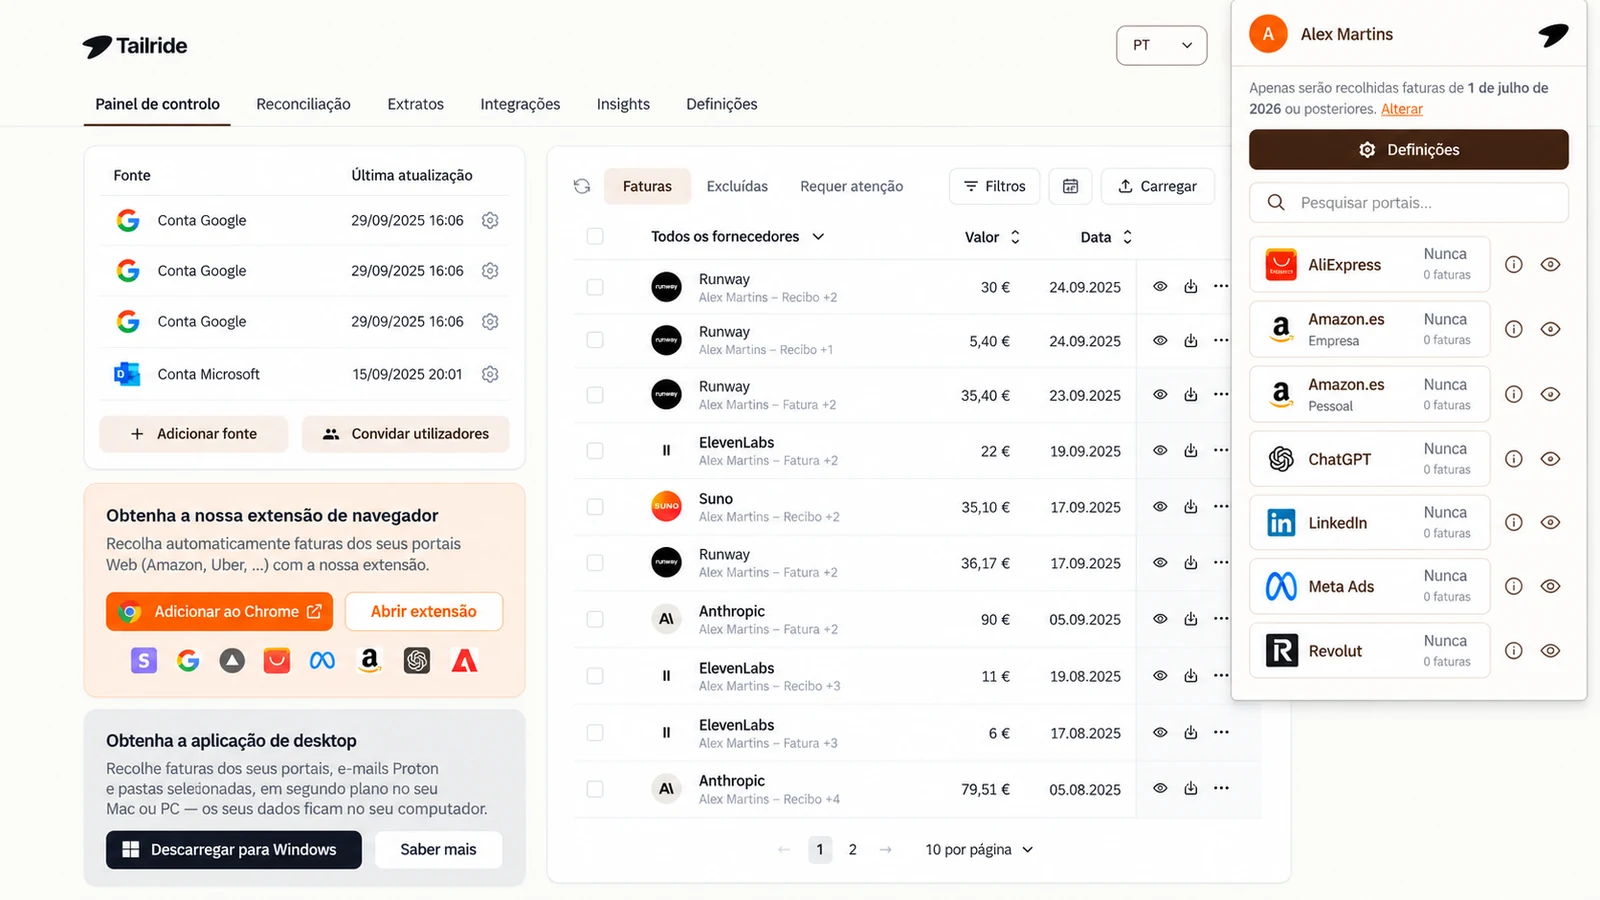
Task: Open the Insights tab
Action: click(x=623, y=104)
